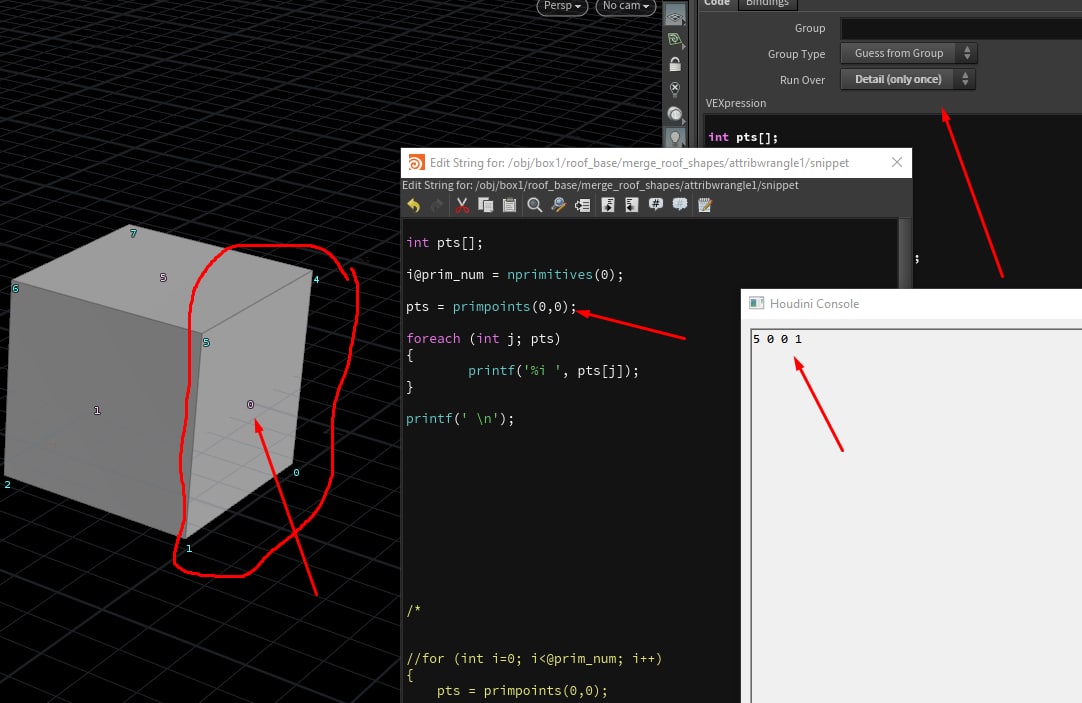The width and height of the screenshot is (1082, 703).
Task: Open the No cam camera dropdown
Action: point(625,6)
